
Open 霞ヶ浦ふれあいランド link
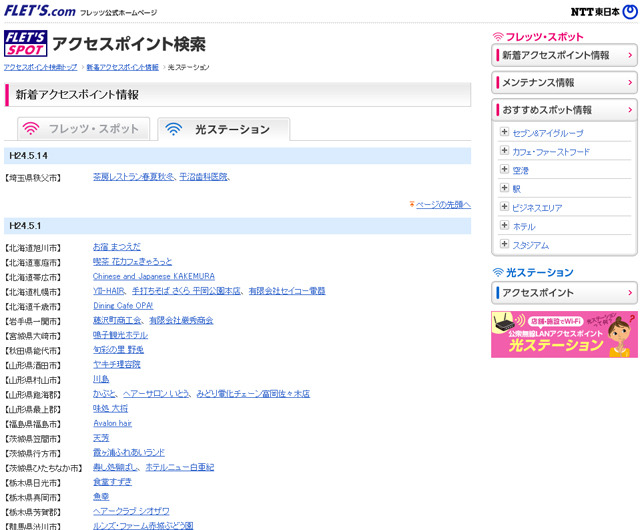(129, 452)
